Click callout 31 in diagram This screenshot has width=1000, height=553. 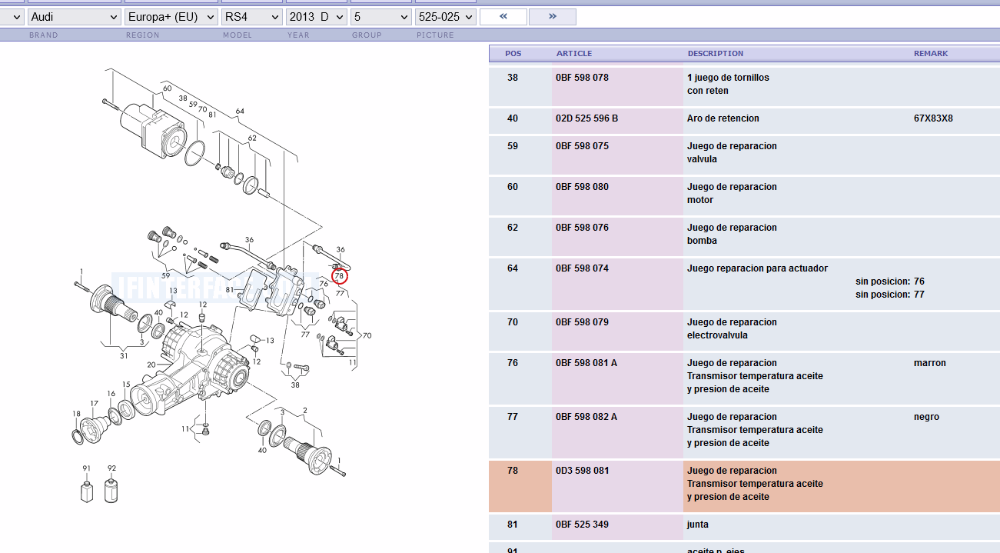[124, 356]
